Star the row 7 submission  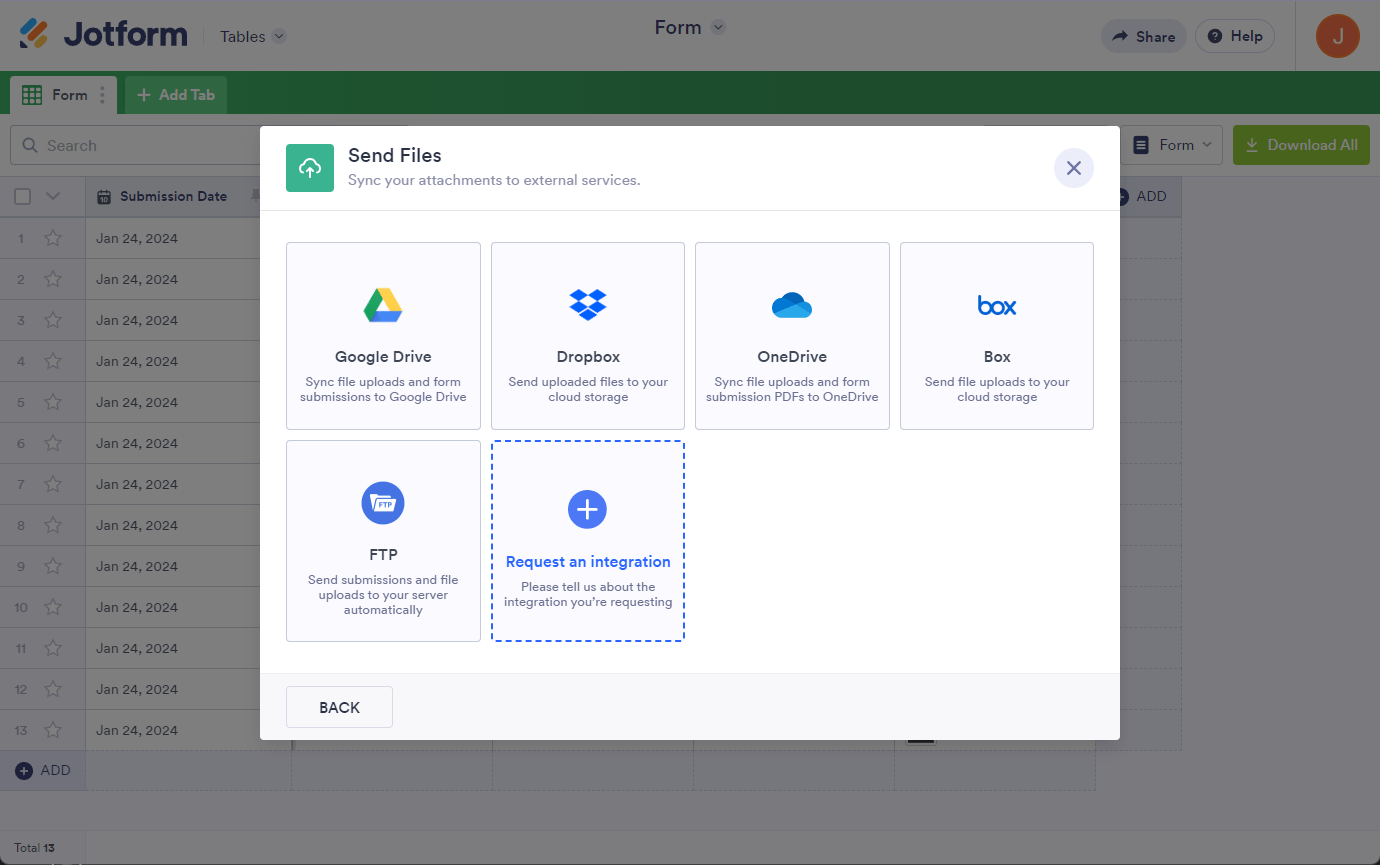click(x=53, y=485)
